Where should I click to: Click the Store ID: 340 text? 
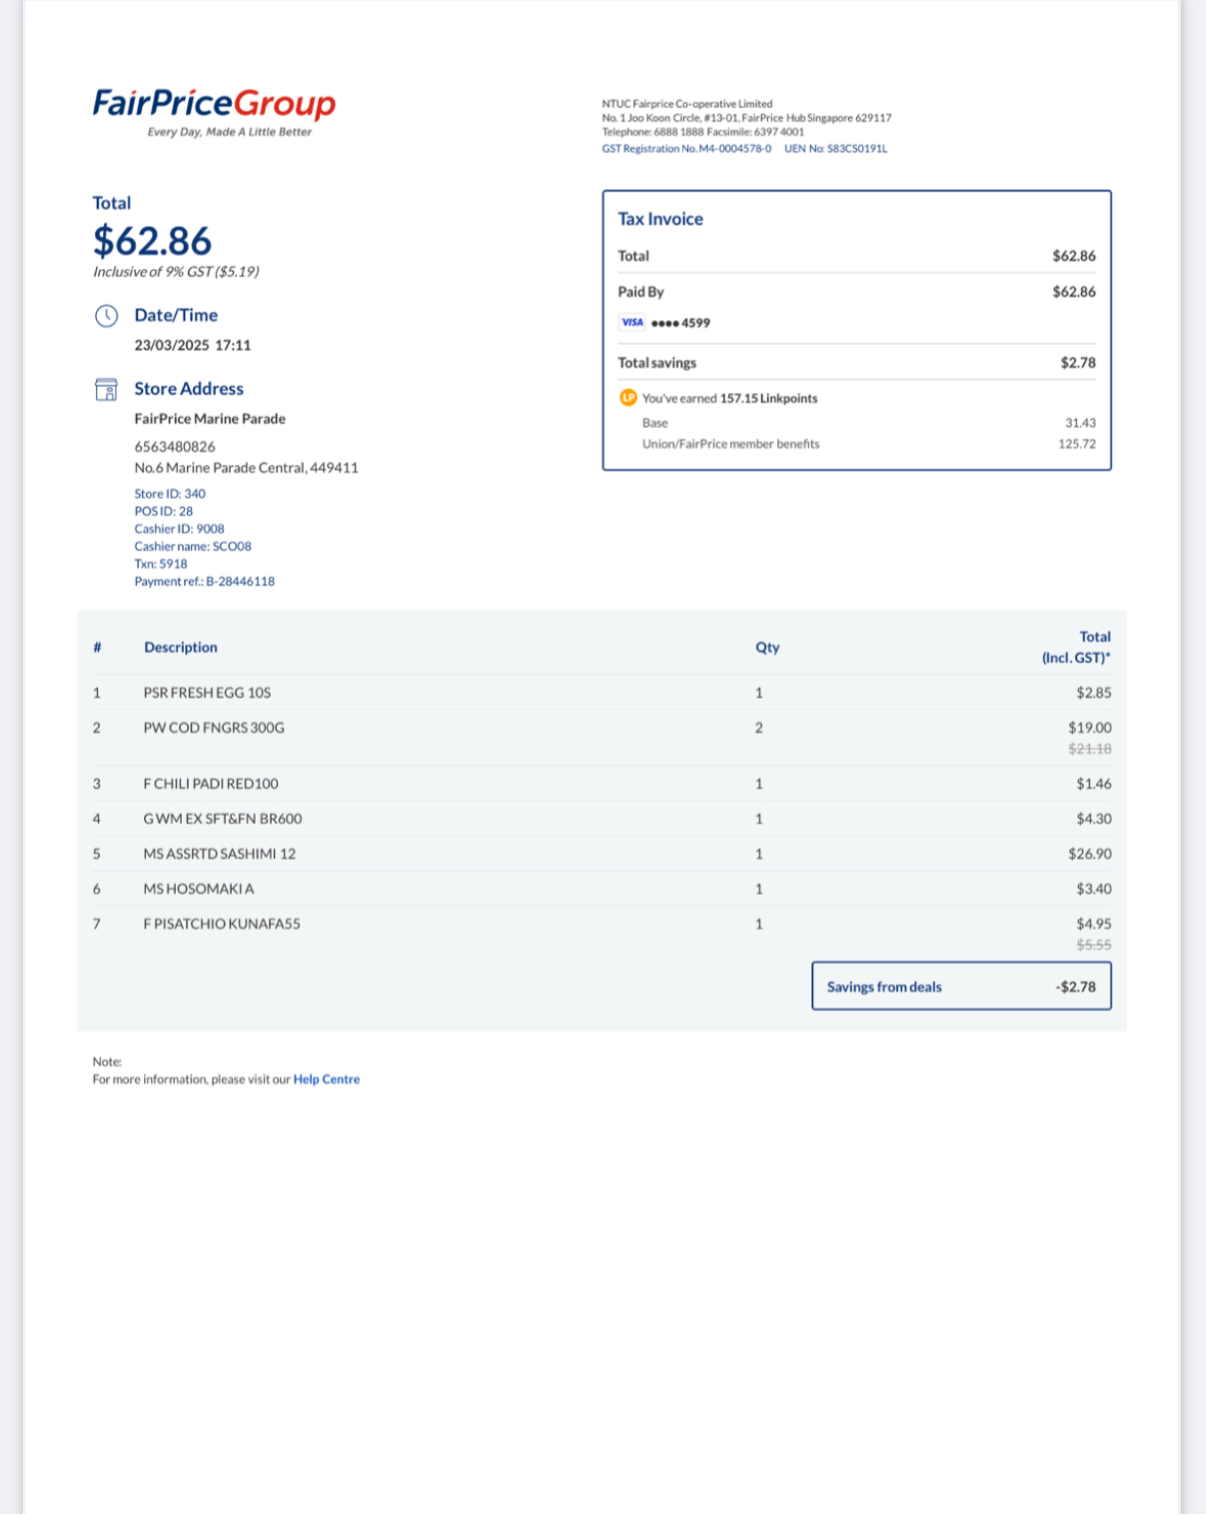click(x=170, y=494)
